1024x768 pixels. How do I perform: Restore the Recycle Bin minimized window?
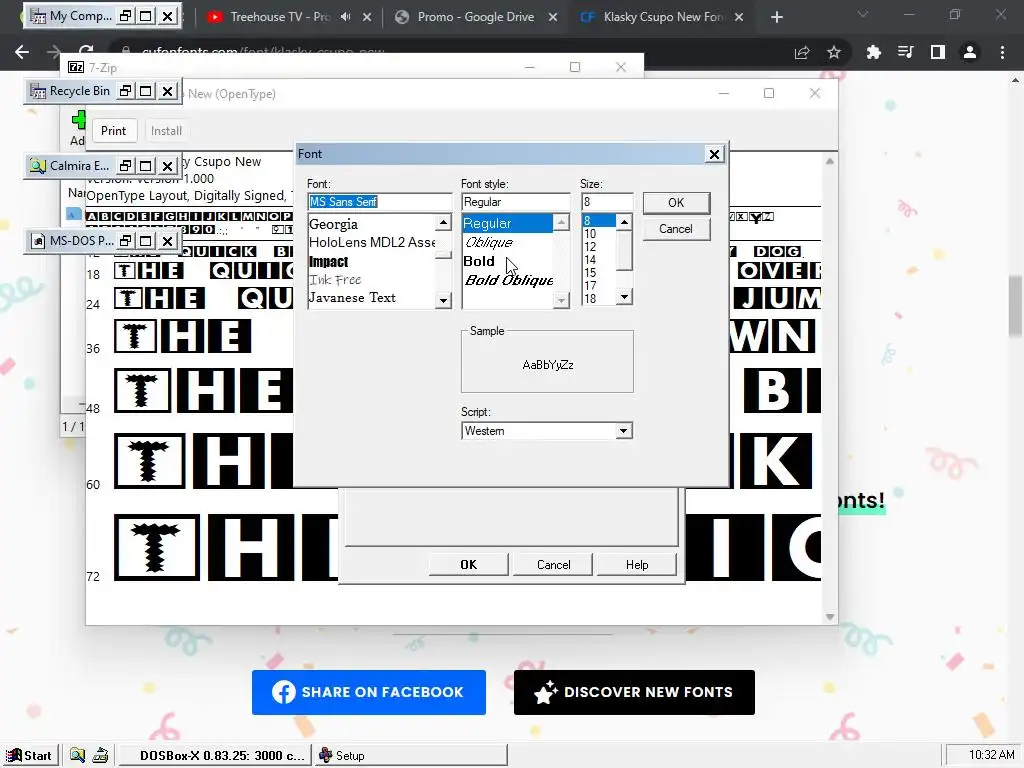[x=126, y=91]
